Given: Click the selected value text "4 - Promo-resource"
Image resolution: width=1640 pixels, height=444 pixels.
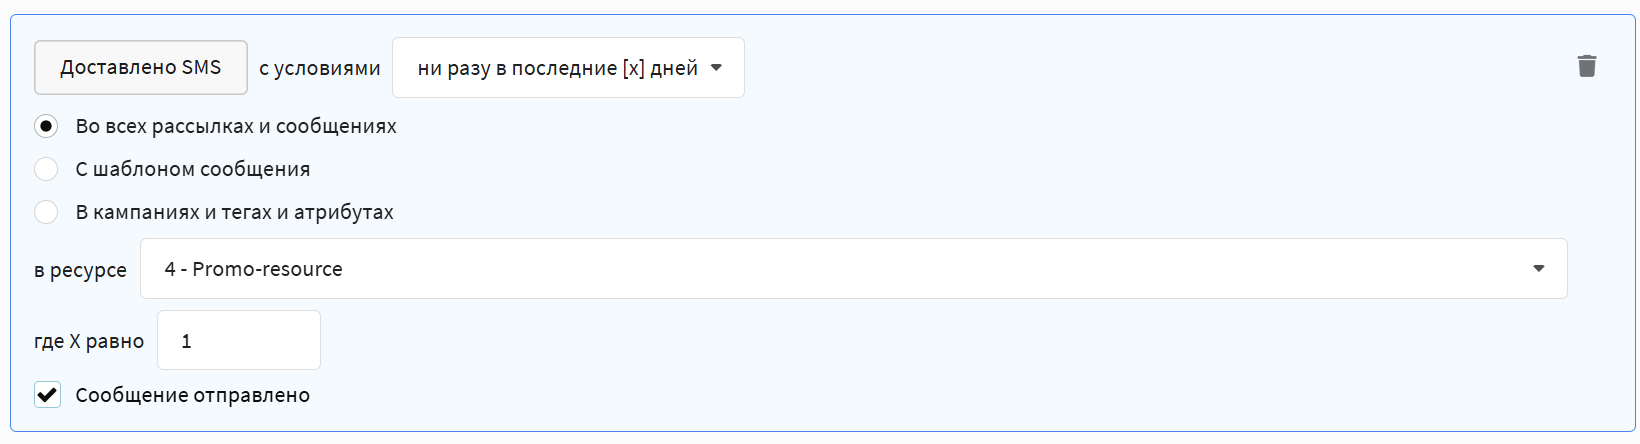Looking at the screenshot, I should pos(254,269).
